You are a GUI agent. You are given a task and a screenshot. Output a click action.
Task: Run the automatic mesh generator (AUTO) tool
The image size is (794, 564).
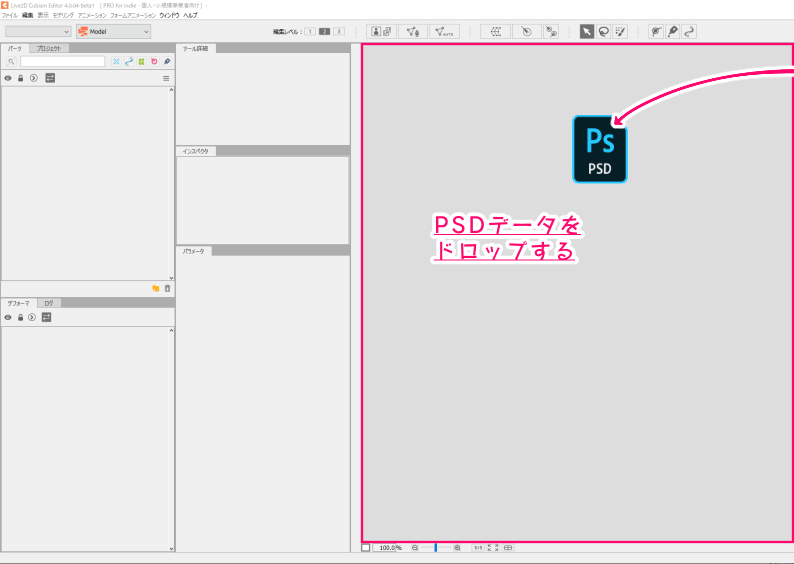[444, 31]
